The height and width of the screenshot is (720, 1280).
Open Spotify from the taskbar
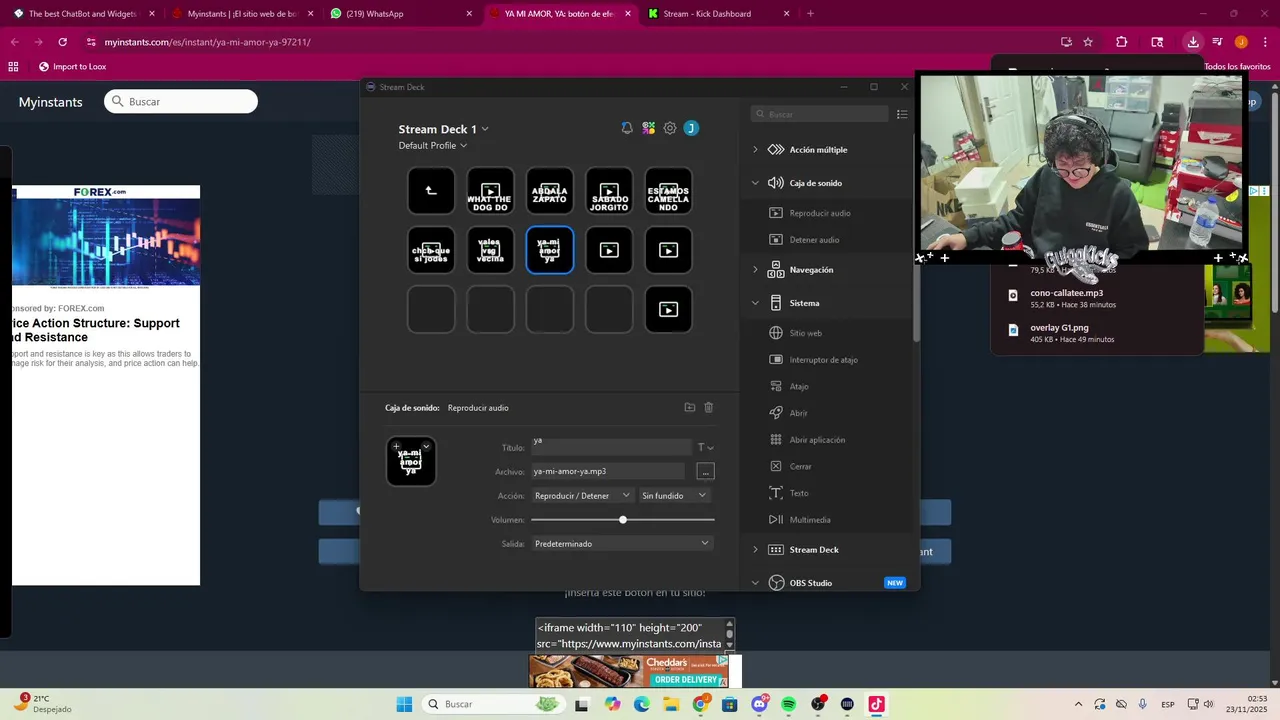pyautogui.click(x=788, y=704)
